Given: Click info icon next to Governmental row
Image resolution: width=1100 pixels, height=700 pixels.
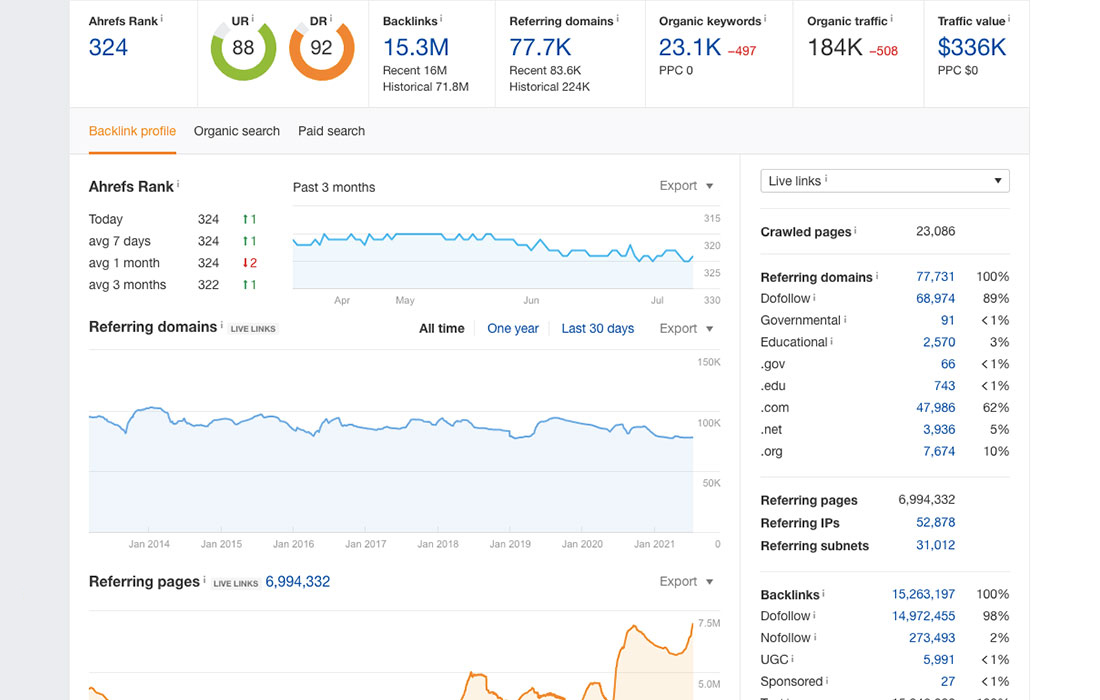Looking at the screenshot, I should click(845, 320).
